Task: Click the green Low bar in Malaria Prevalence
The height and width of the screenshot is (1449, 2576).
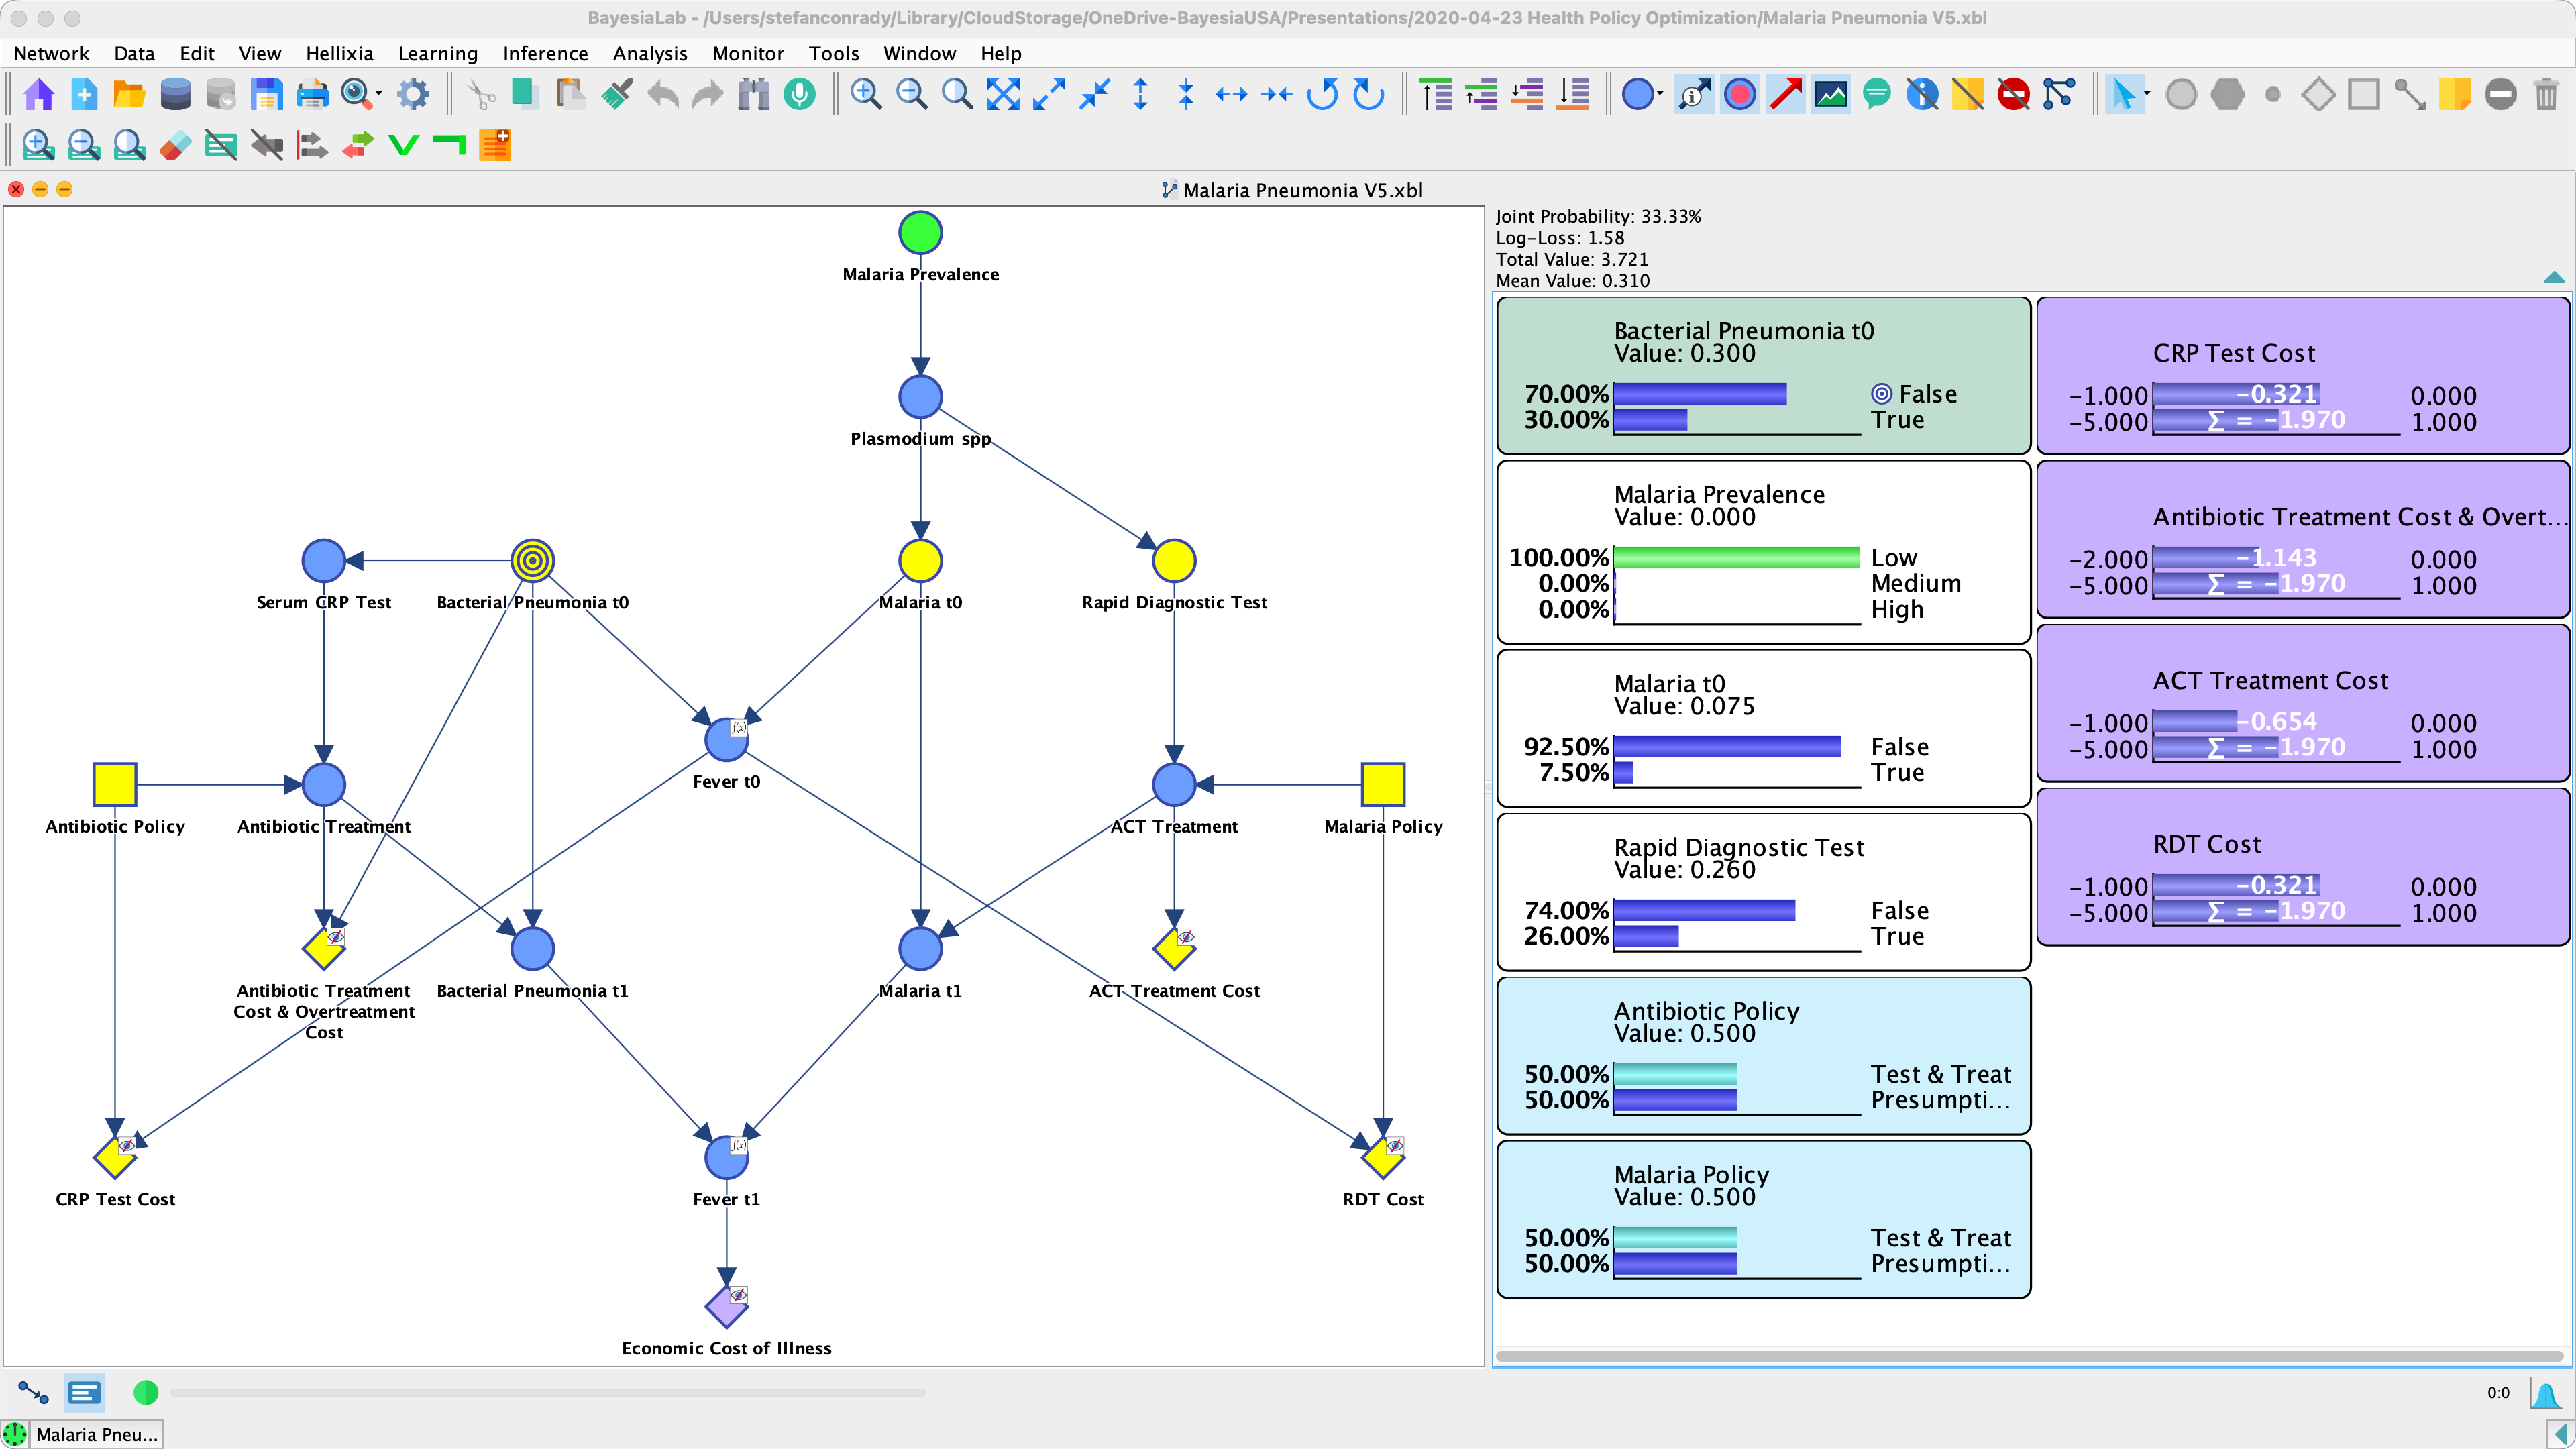Action: click(1736, 557)
